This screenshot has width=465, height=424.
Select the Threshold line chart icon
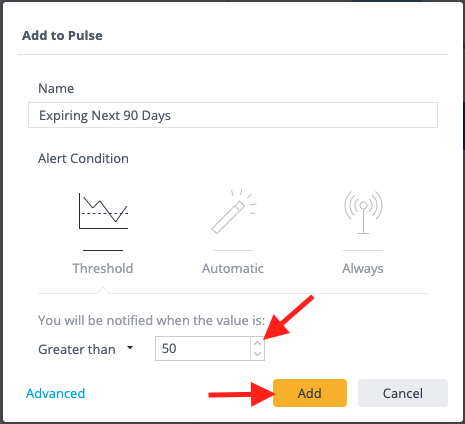103,211
